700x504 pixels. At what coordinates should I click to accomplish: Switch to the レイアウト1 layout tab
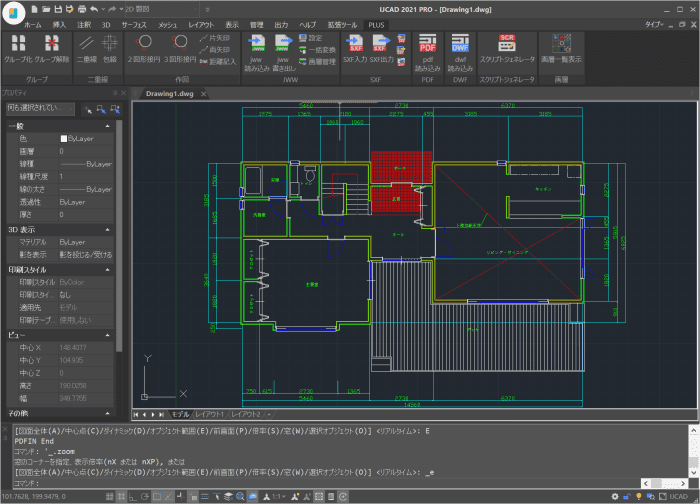[x=209, y=414]
